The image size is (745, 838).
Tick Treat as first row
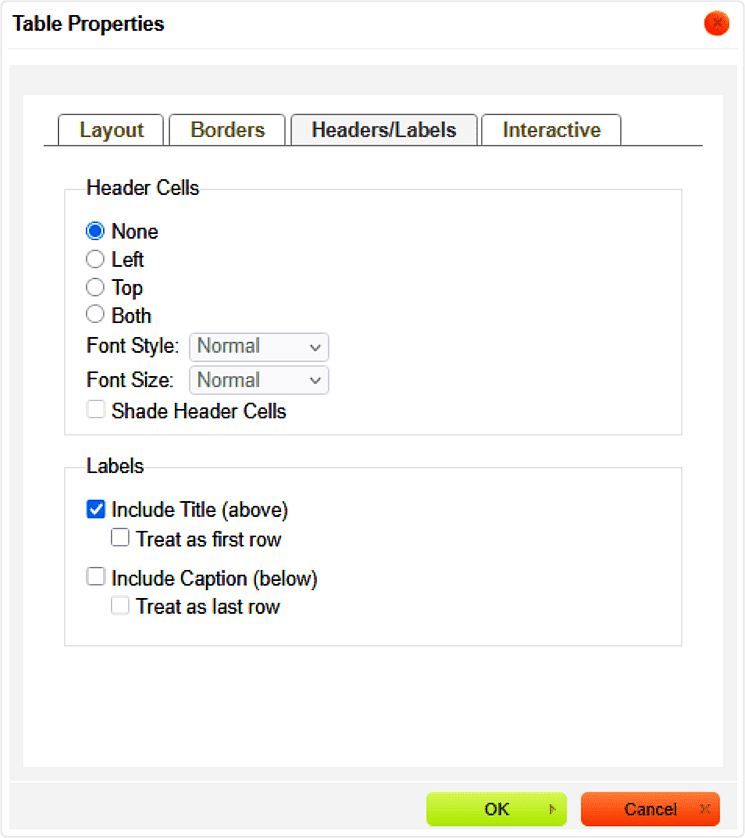(x=121, y=539)
